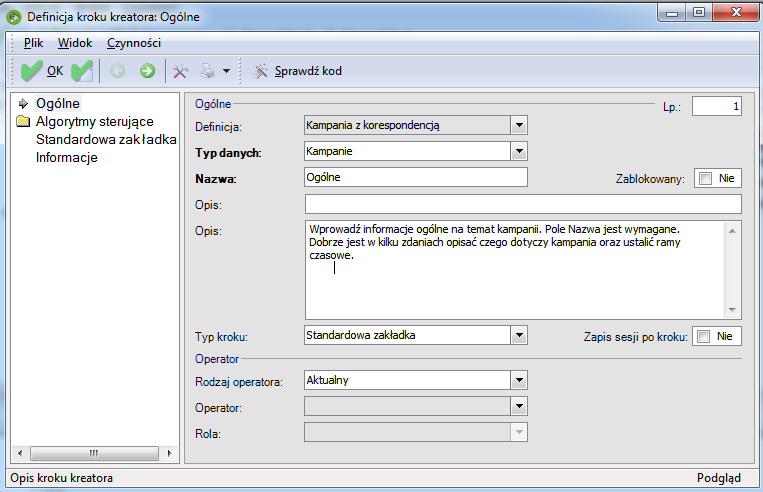
Task: Click the Sprawdź kod toolbar button
Action: click(297, 71)
